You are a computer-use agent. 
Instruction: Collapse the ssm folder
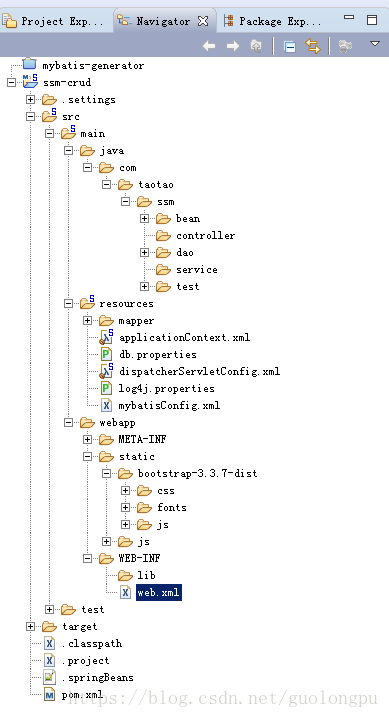125,201
